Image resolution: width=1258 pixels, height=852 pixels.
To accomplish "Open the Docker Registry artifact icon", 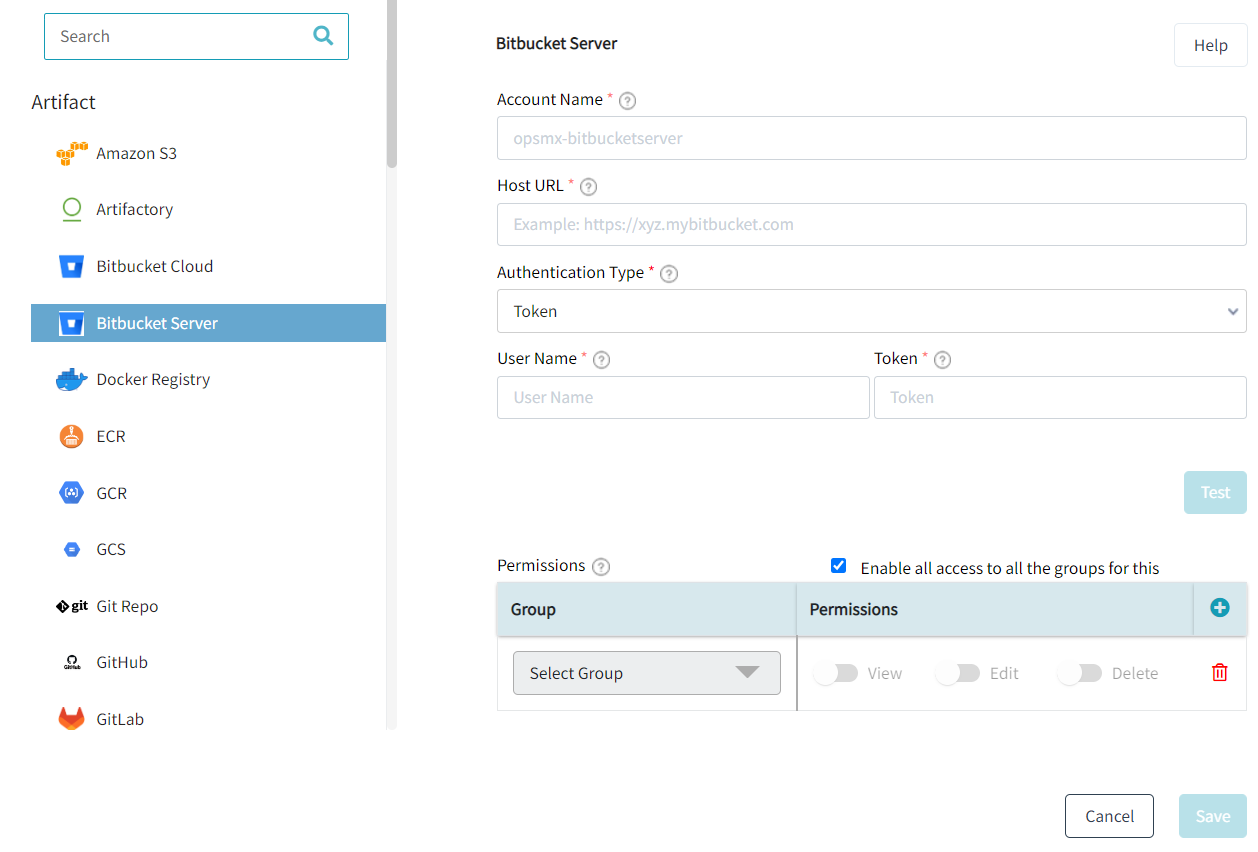I will pyautogui.click(x=70, y=379).
